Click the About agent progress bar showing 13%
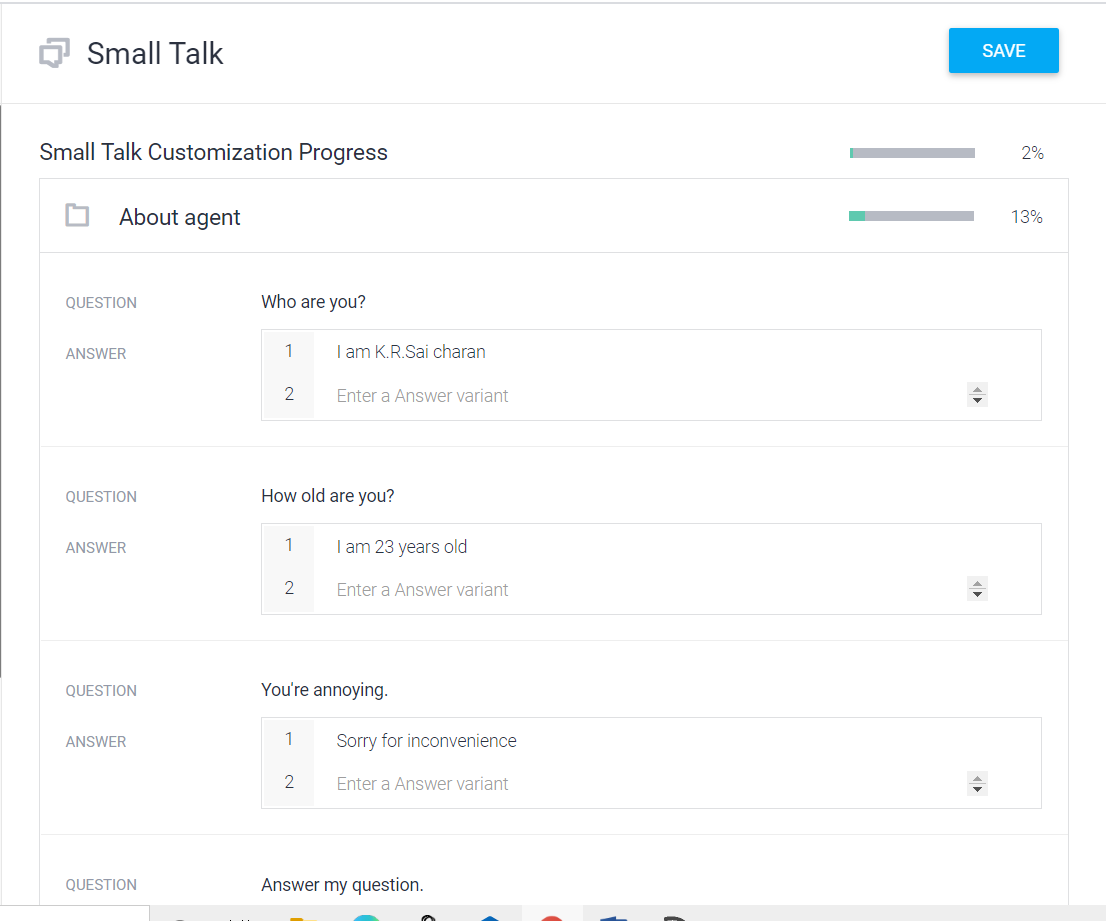Screen dimensions: 1106x921 tap(911, 215)
